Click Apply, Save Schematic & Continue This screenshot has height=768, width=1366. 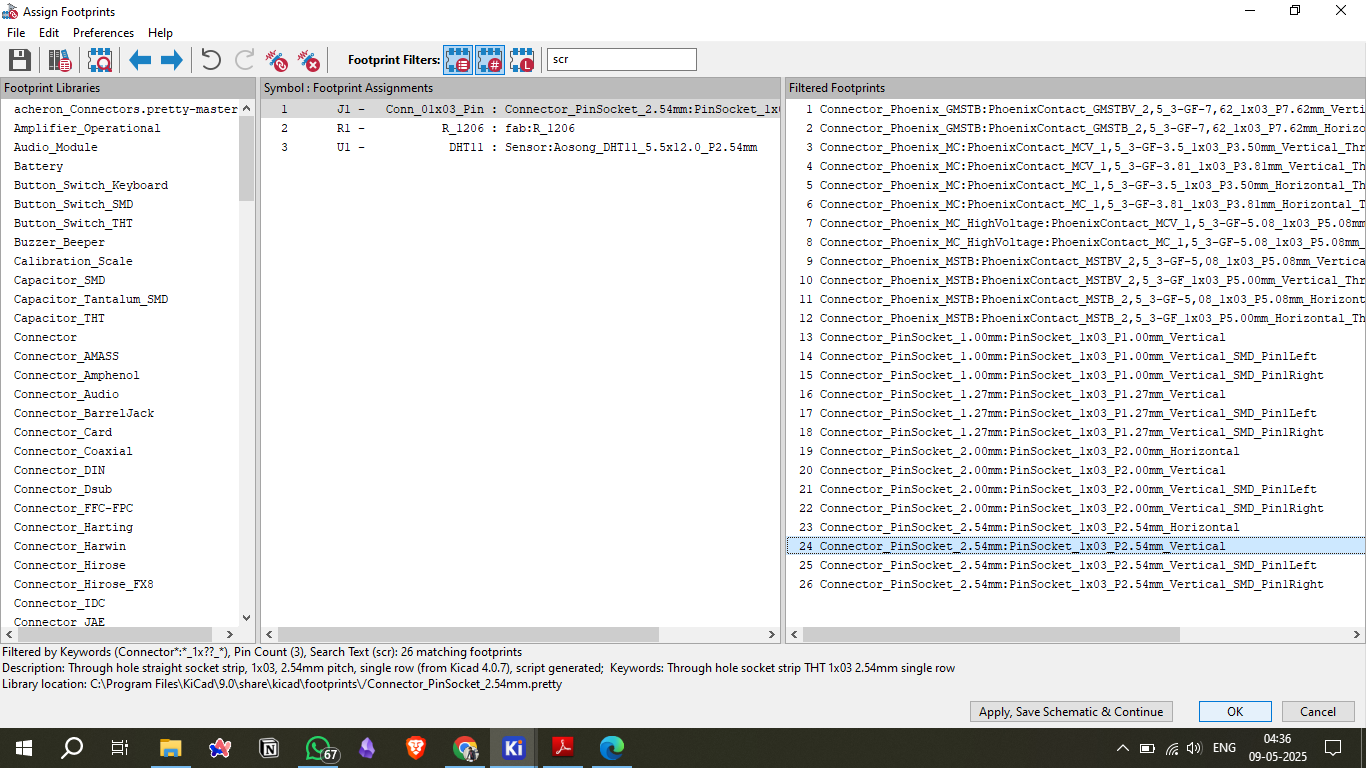tap(1071, 711)
